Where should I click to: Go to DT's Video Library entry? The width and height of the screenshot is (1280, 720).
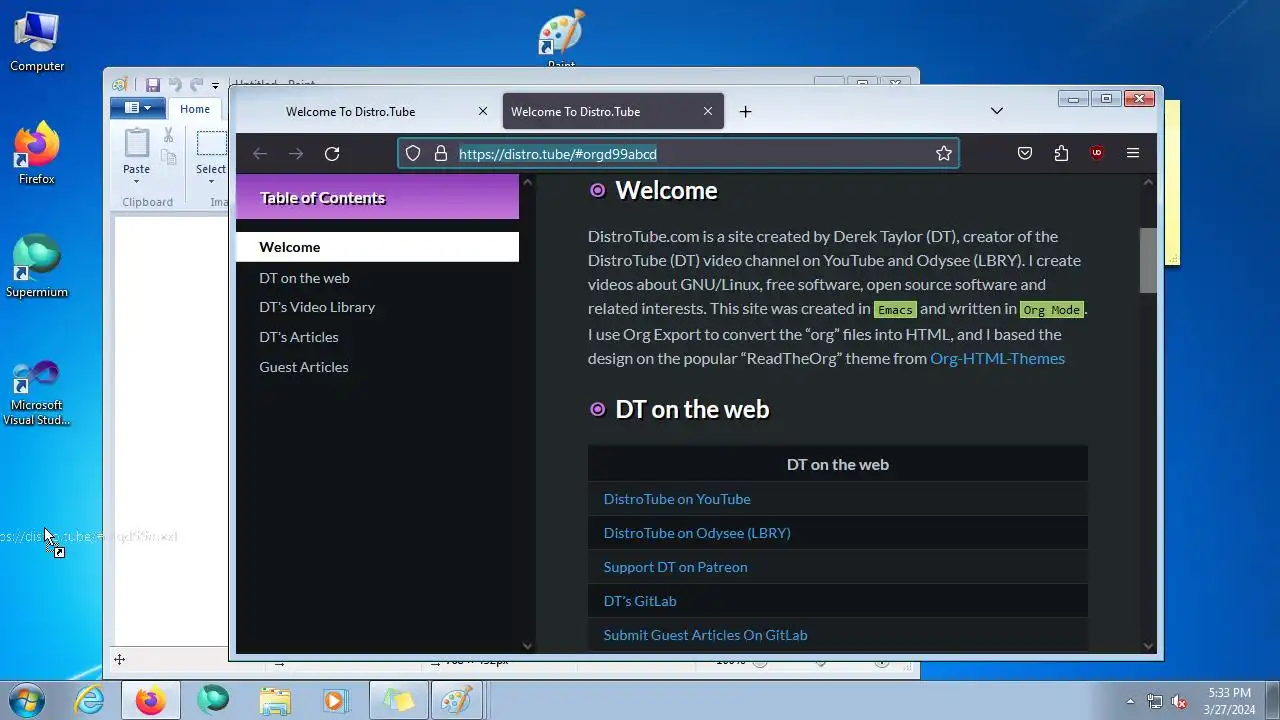click(x=317, y=307)
